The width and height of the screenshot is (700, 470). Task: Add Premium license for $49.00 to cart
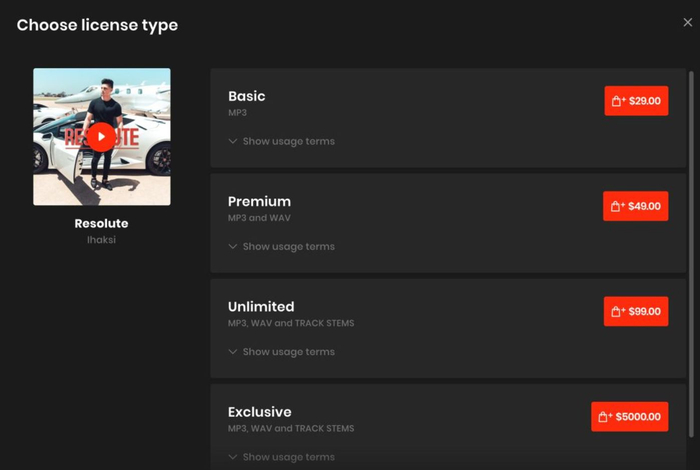coord(636,206)
